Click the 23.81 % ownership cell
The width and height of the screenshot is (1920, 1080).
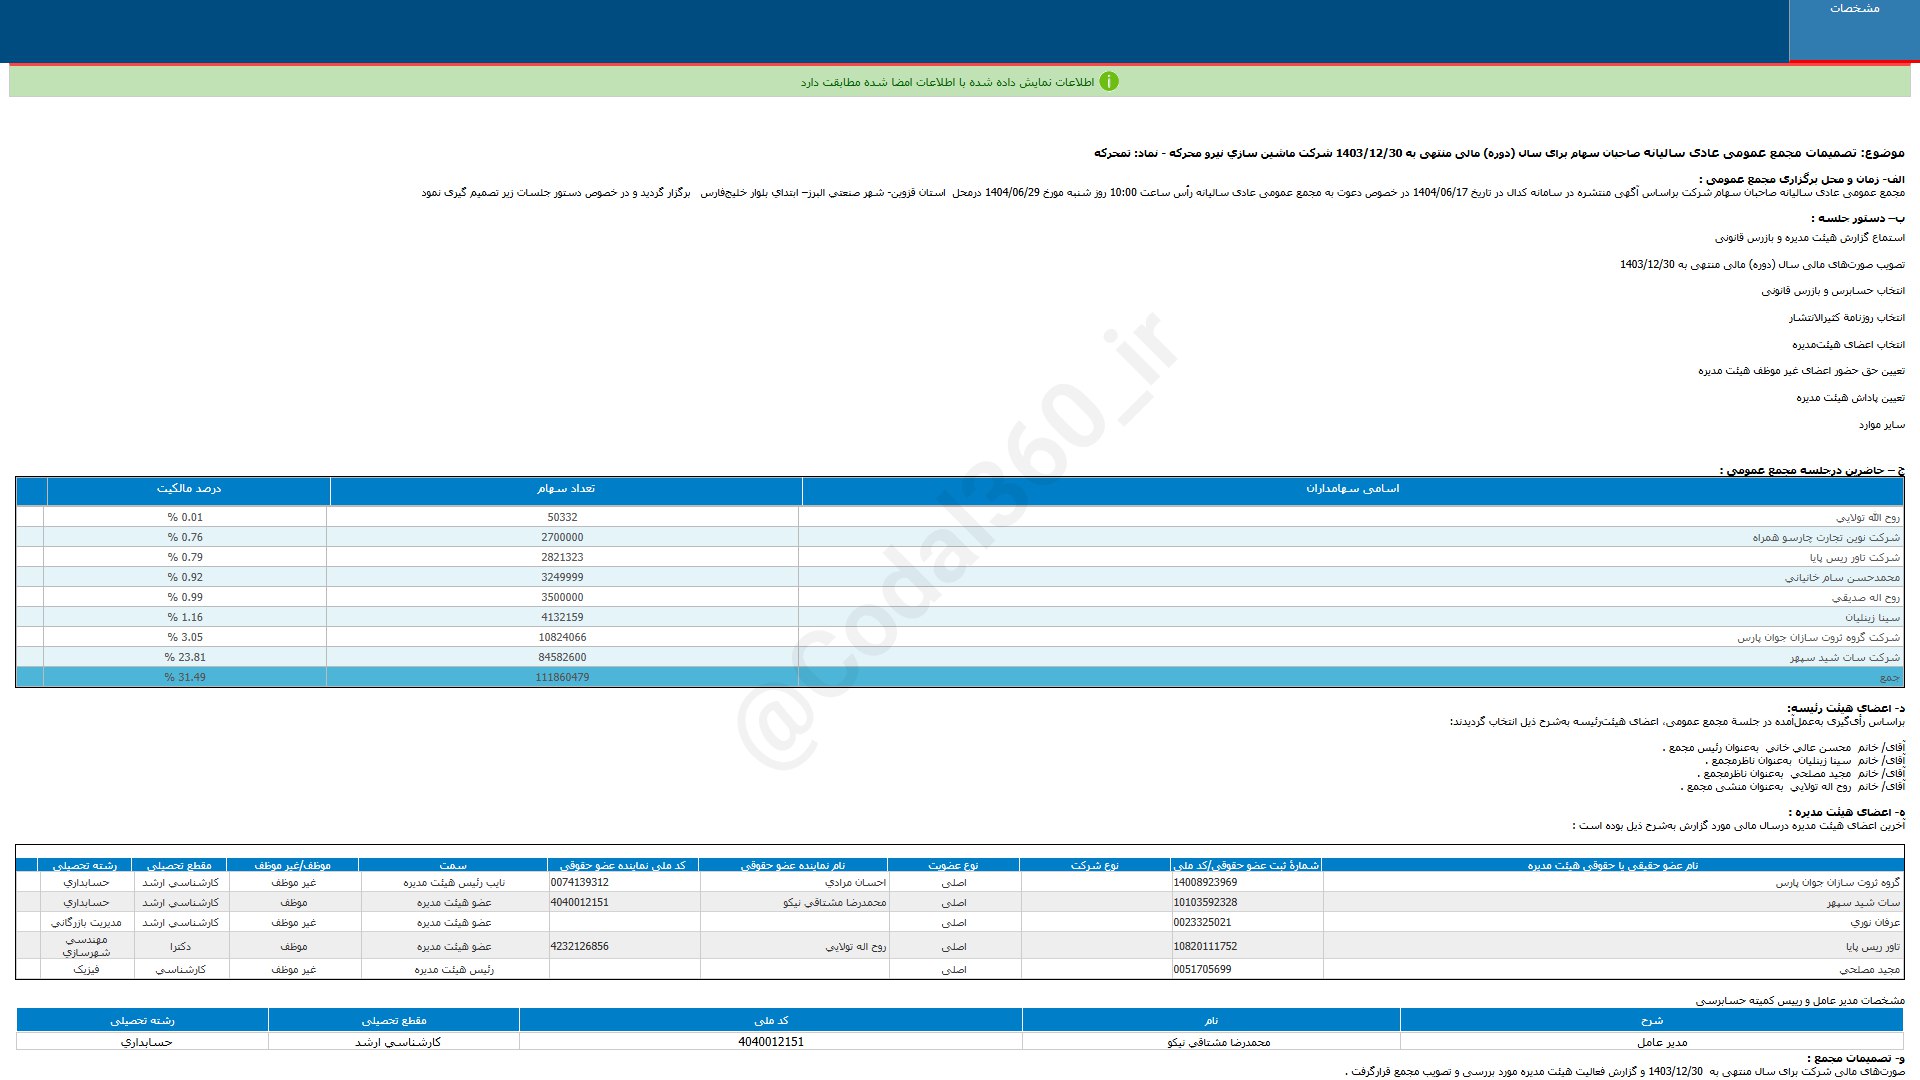(x=185, y=658)
